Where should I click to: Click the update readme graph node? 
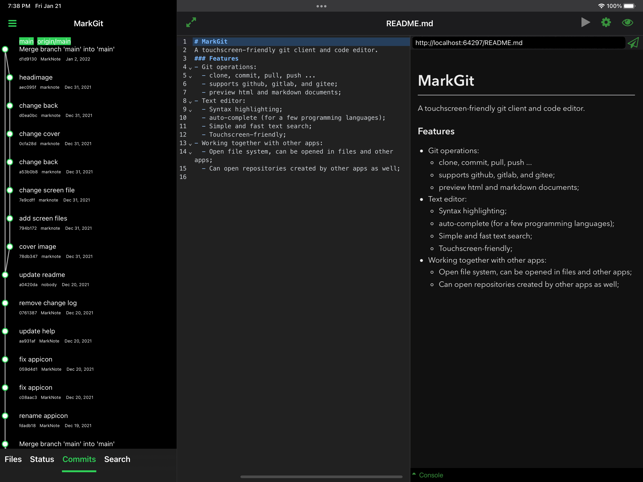(5, 275)
